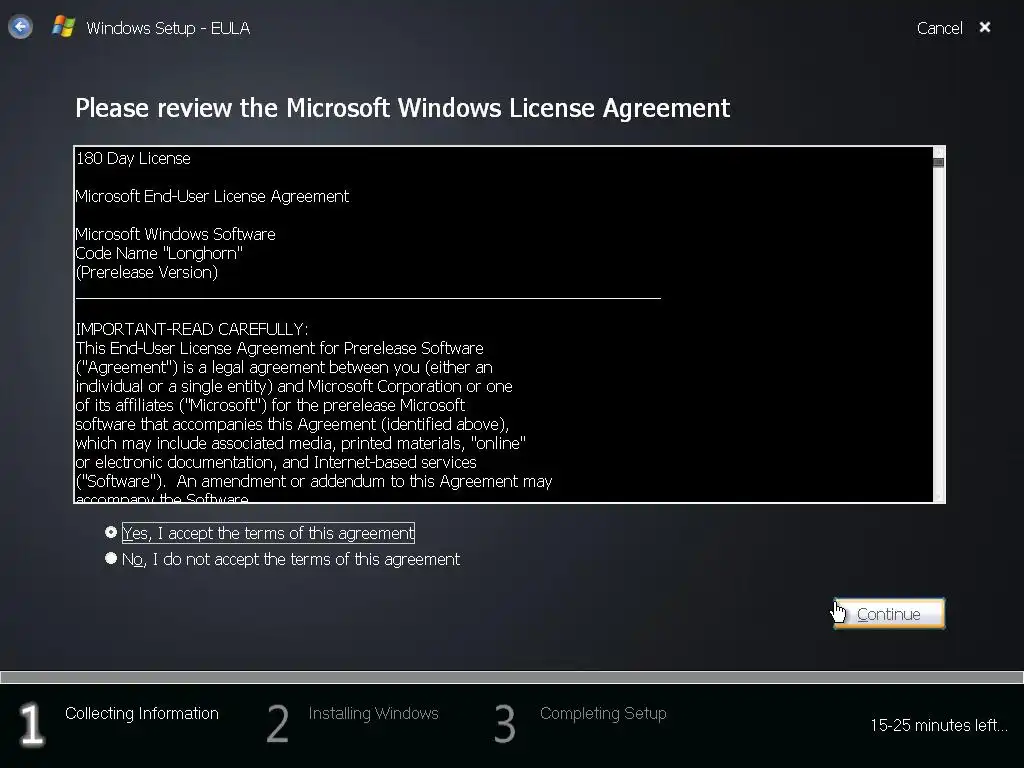Click the blue back arrow icon
The height and width of the screenshot is (768, 1024).
(20, 27)
